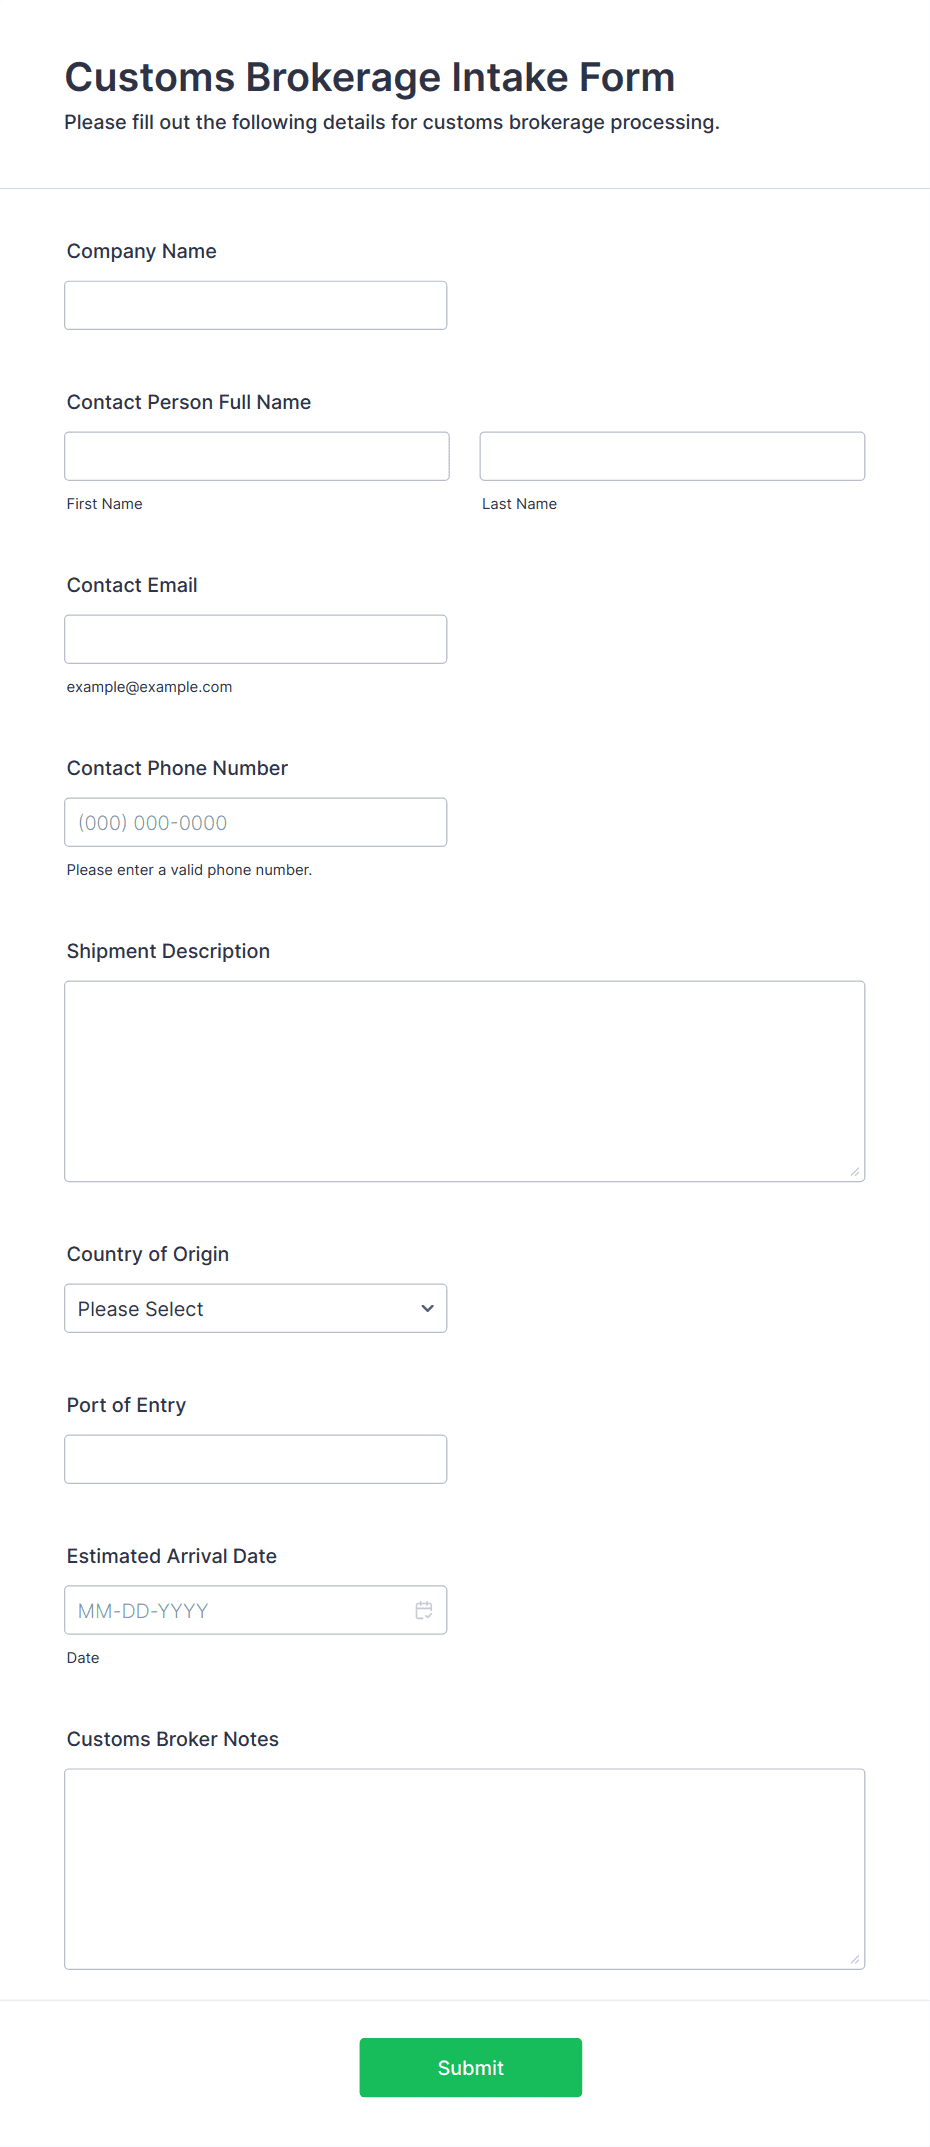Click inside the Shipment Description textarea
The width and height of the screenshot is (930, 2147).
tap(465, 1081)
